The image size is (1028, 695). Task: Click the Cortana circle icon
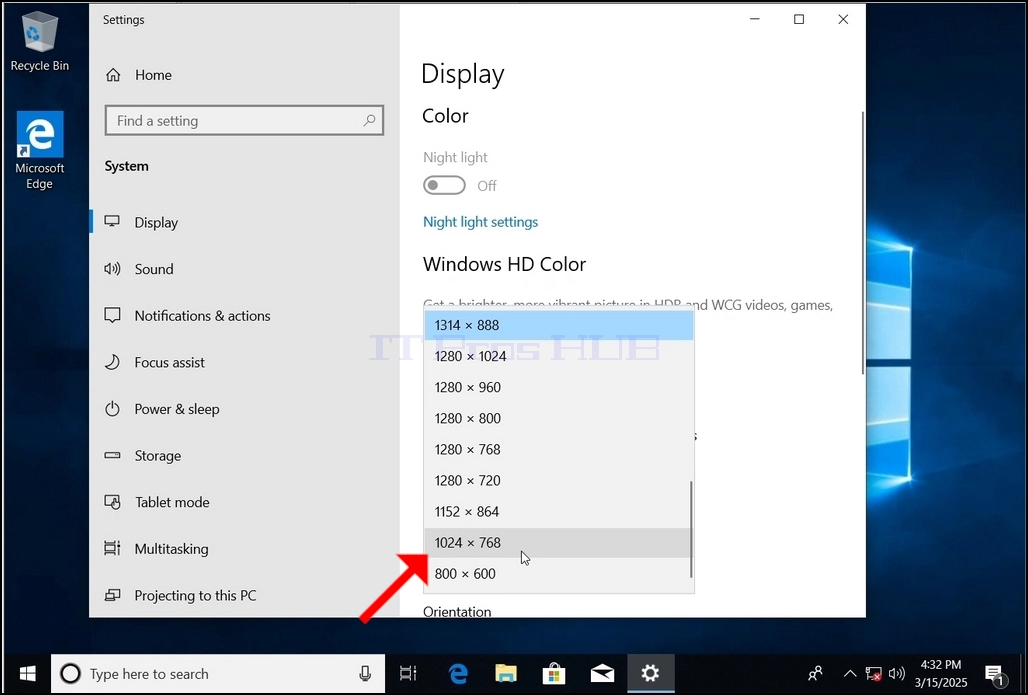[70, 673]
